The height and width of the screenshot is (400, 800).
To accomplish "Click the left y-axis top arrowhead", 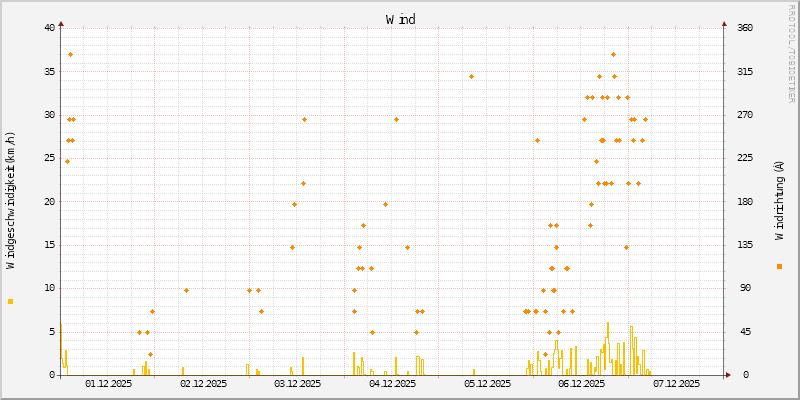I will pyautogui.click(x=61, y=22).
